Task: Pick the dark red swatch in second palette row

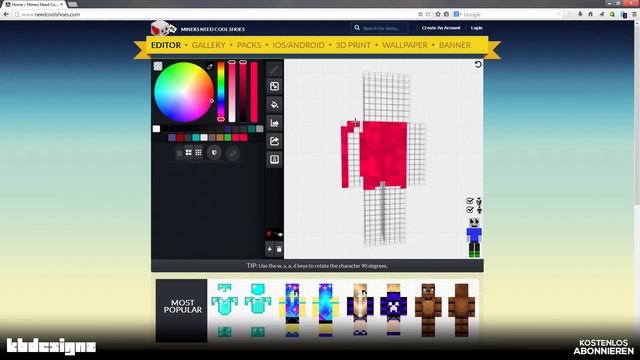Action: (180, 138)
